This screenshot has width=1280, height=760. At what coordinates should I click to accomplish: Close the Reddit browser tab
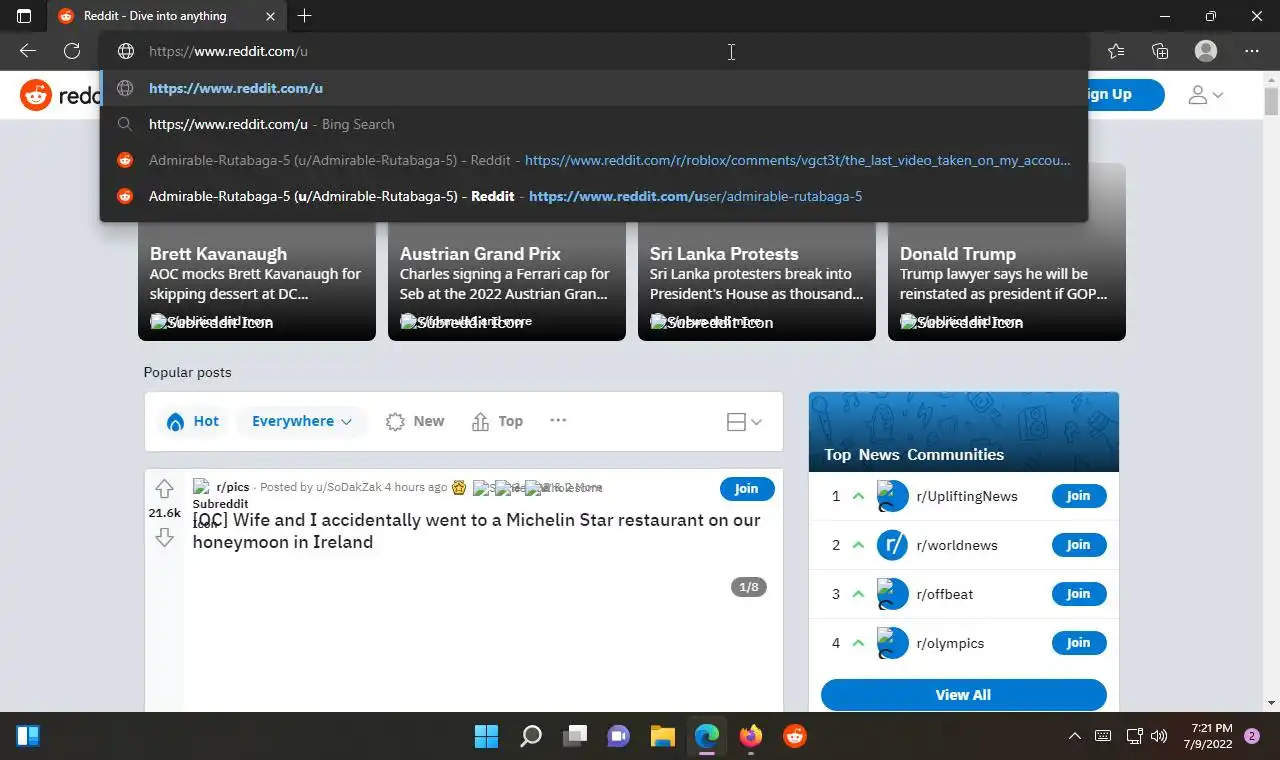coord(271,16)
